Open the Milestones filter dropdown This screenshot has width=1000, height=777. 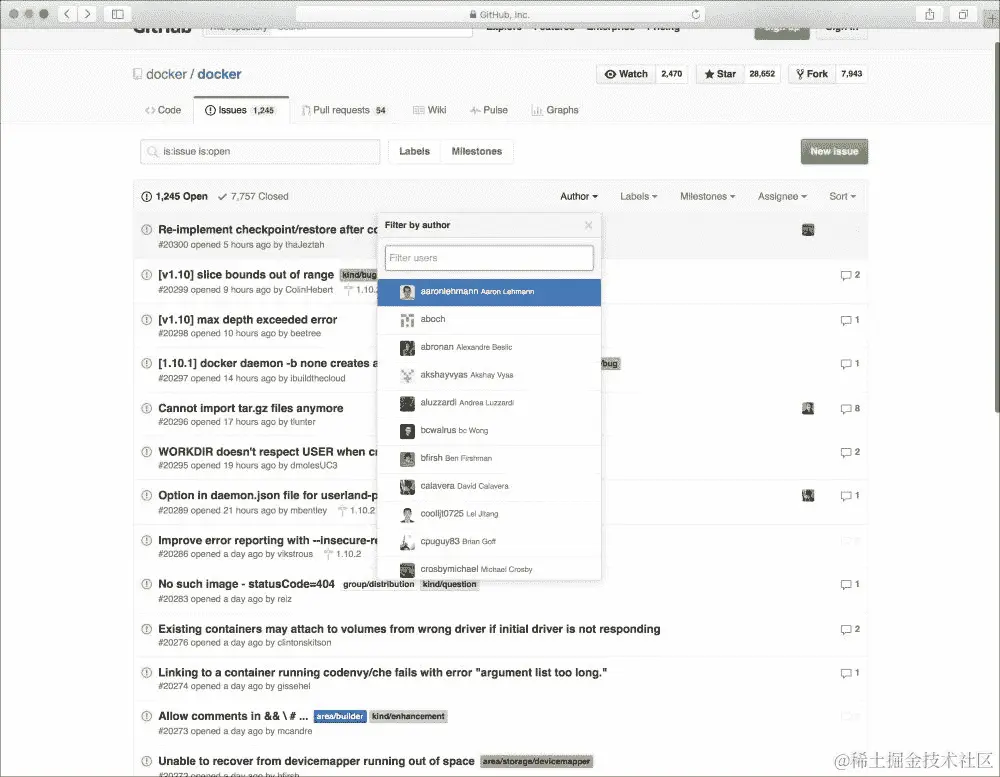[707, 196]
